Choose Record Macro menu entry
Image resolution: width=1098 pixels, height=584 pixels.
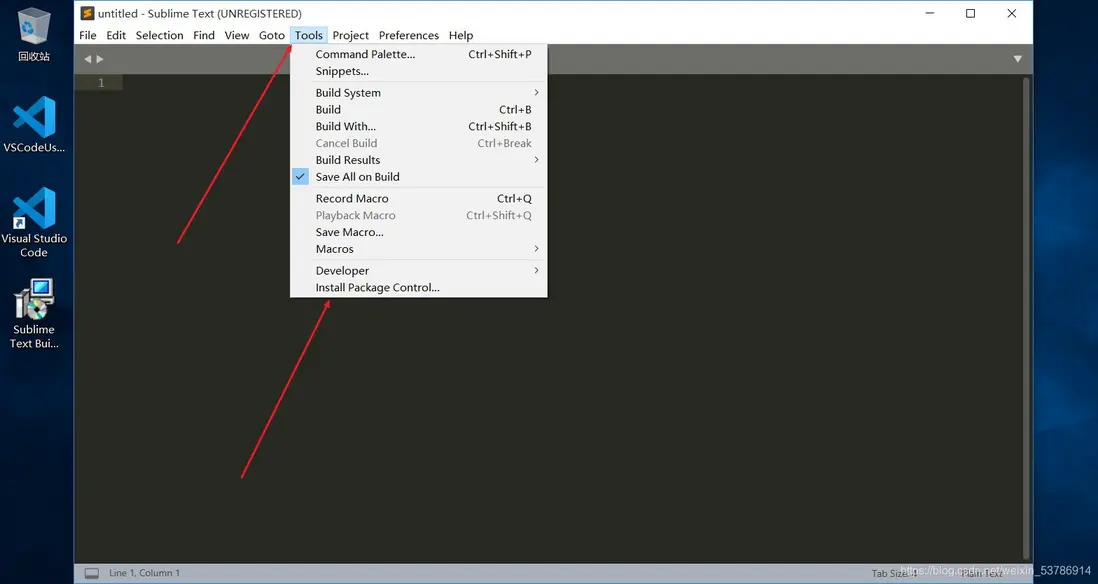pyautogui.click(x=419, y=198)
